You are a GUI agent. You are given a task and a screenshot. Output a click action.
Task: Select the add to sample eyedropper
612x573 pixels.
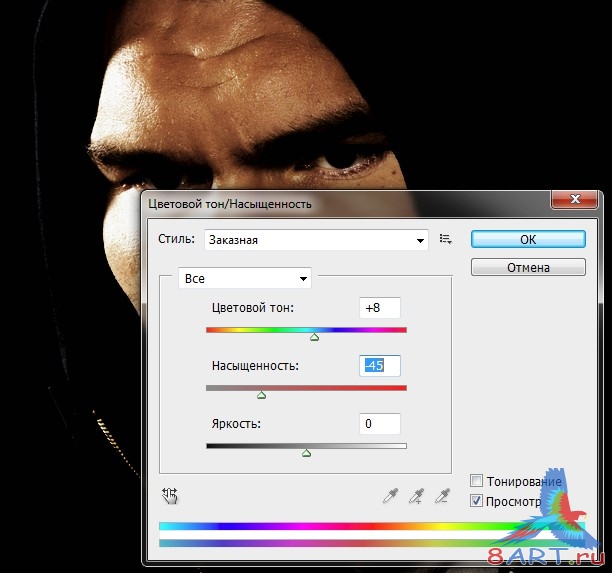(x=416, y=496)
